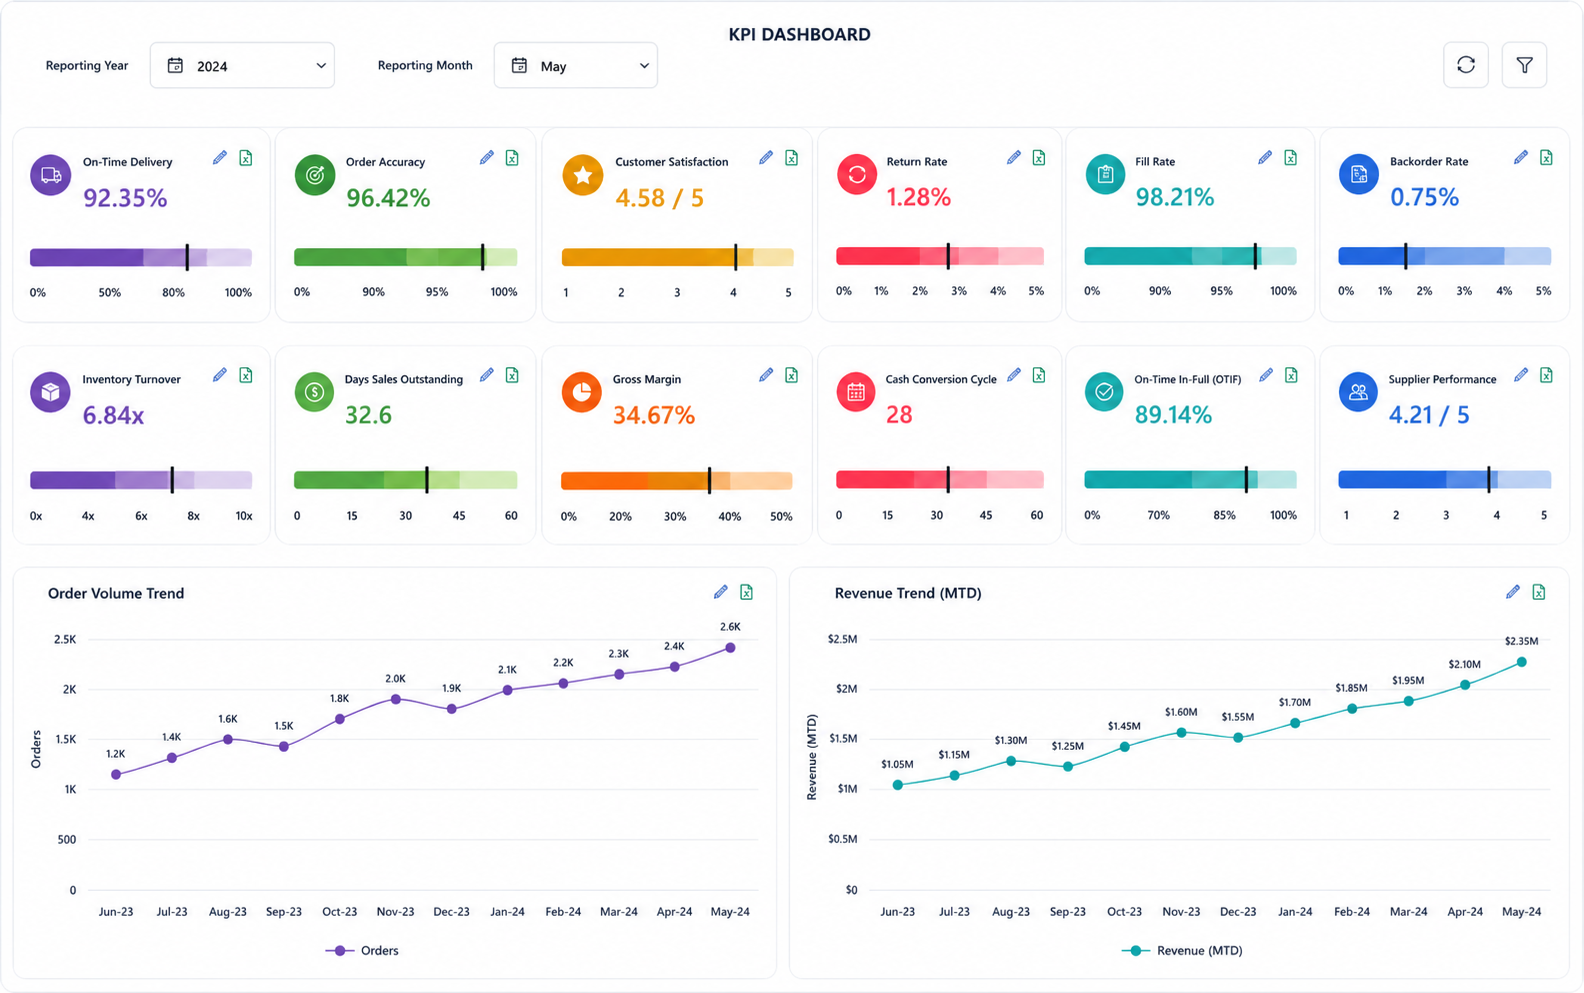Edit the On-Time In-Full (OTIF) card
This screenshot has height=993, width=1584.
tap(1265, 375)
